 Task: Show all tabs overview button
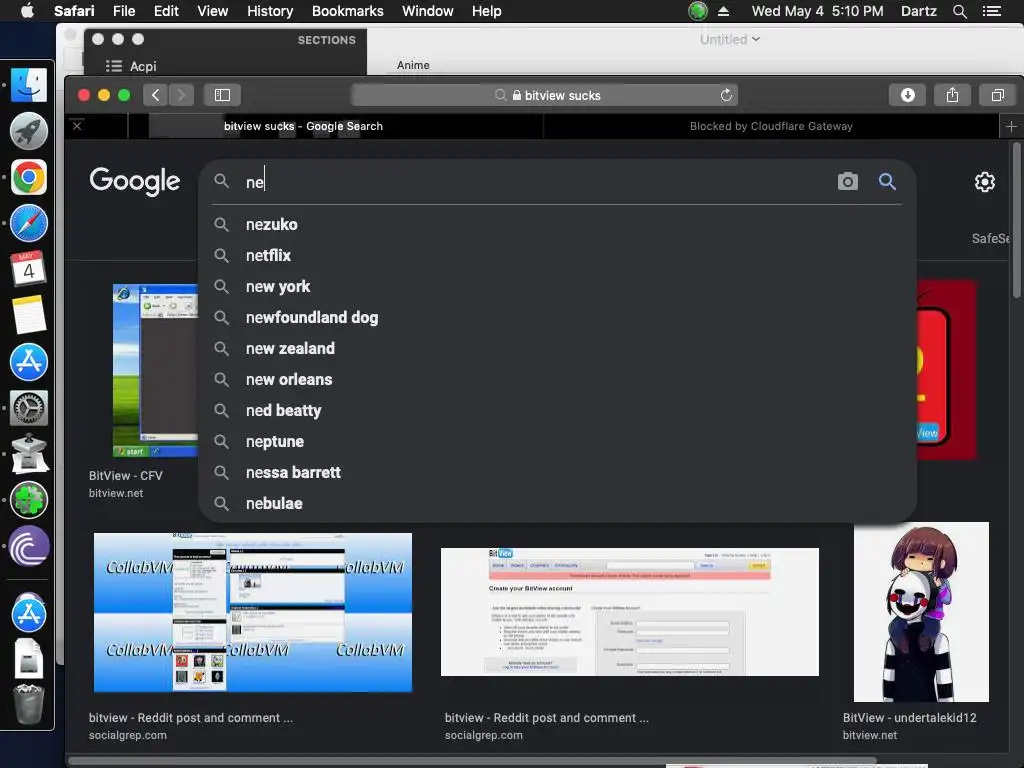click(x=997, y=95)
